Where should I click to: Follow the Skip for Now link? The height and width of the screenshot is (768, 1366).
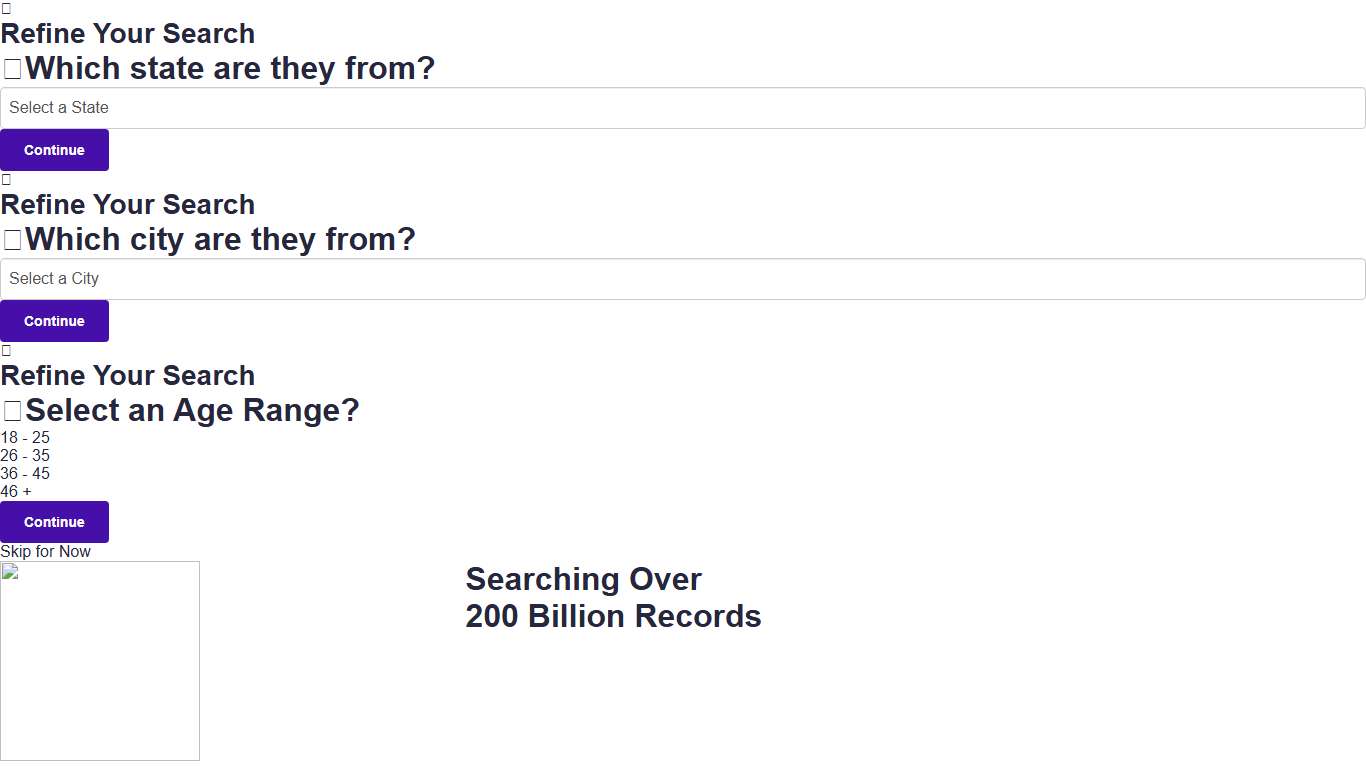pyautogui.click(x=45, y=552)
